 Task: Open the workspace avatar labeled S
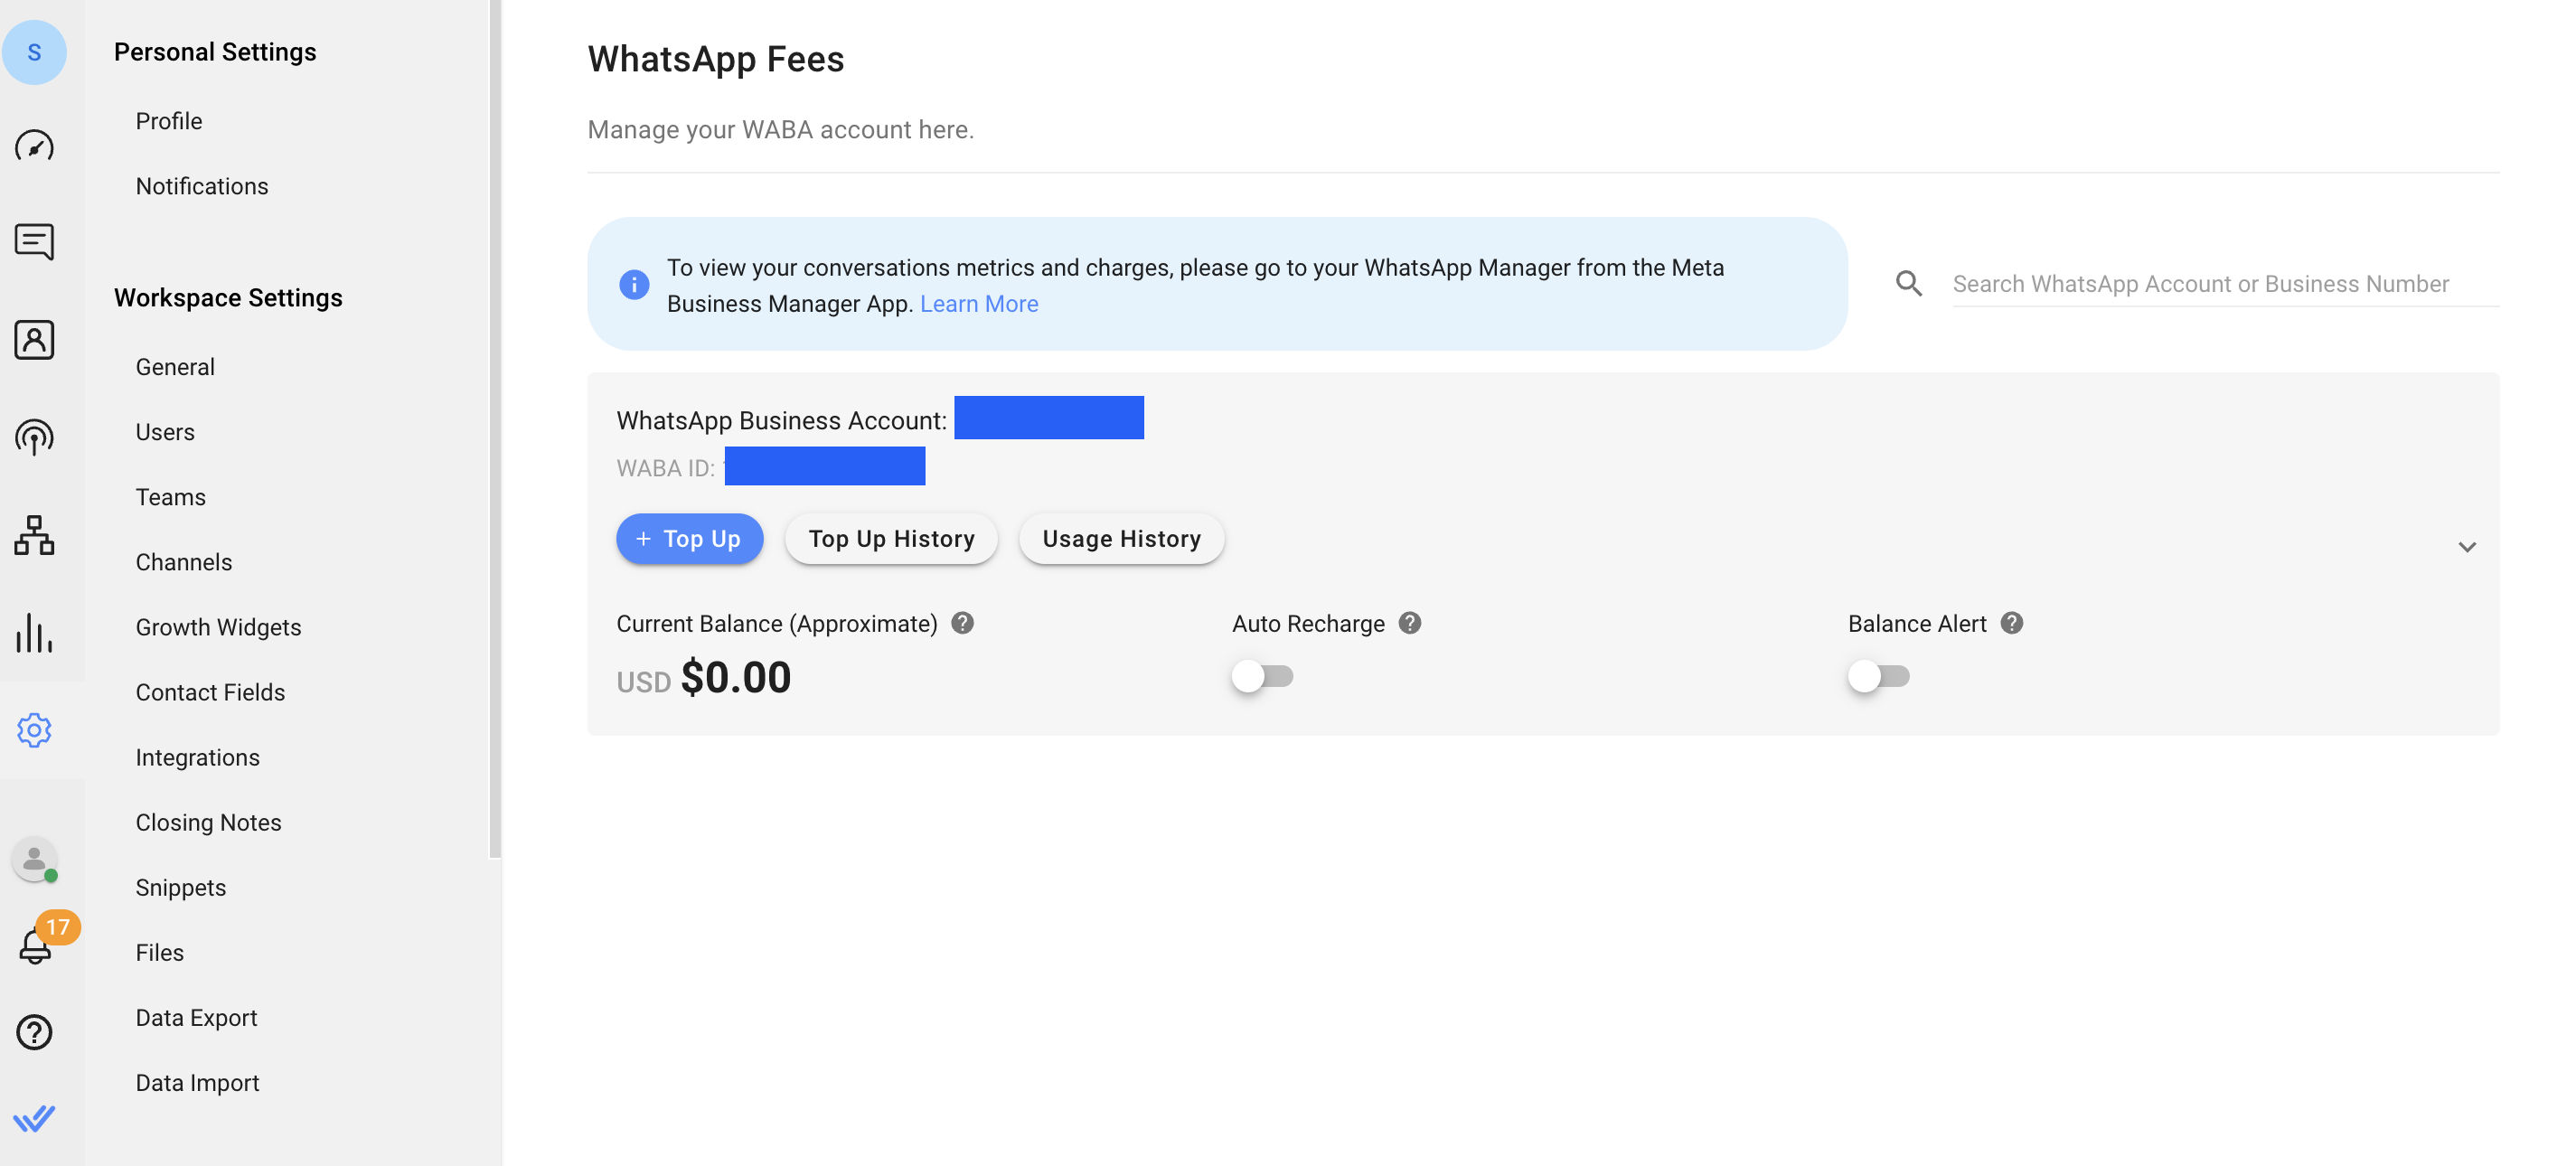[x=34, y=52]
